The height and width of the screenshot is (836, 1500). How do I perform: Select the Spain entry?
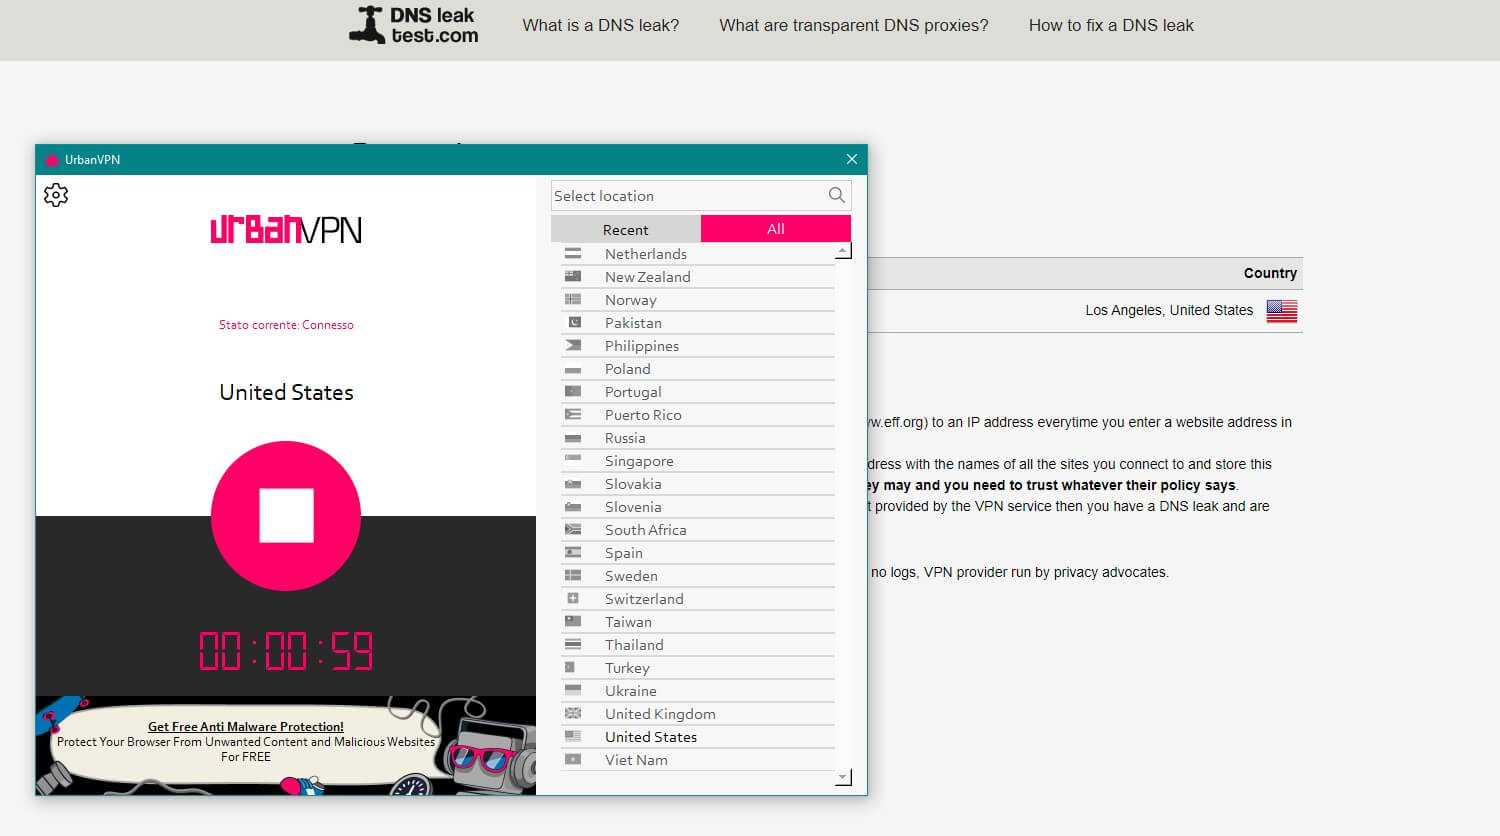(x=698, y=553)
